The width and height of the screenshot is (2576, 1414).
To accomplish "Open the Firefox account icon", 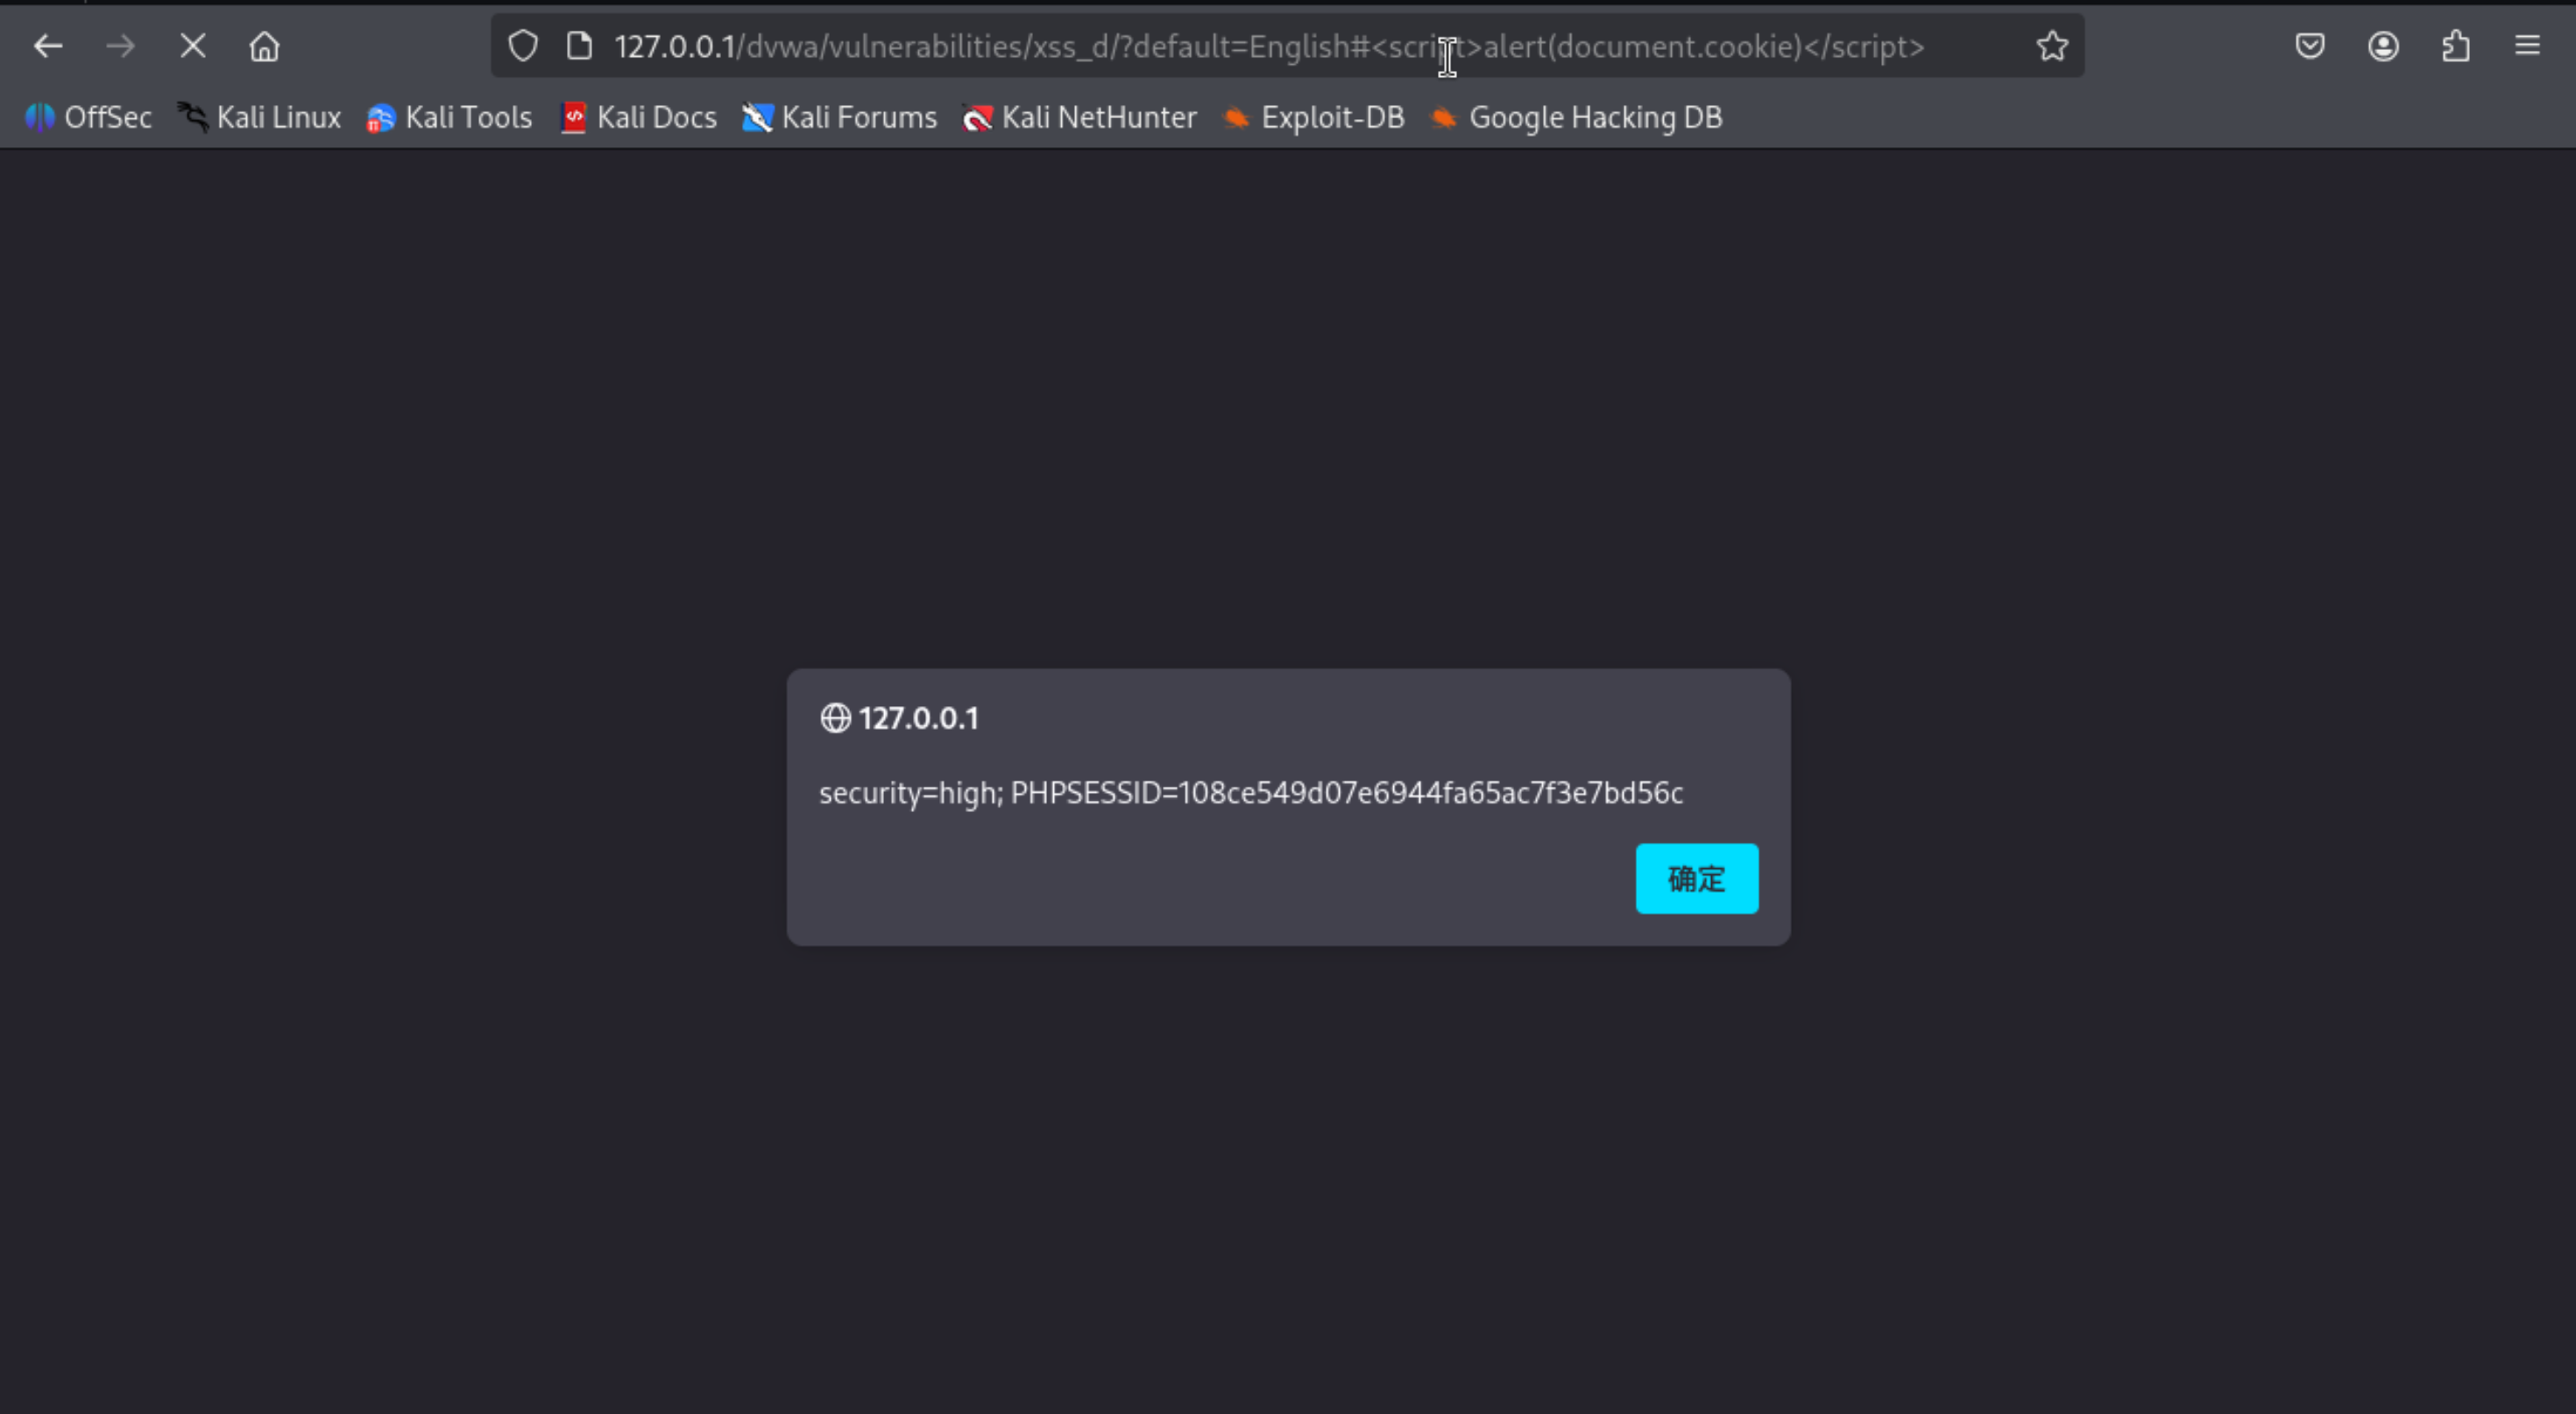I will [x=2383, y=46].
